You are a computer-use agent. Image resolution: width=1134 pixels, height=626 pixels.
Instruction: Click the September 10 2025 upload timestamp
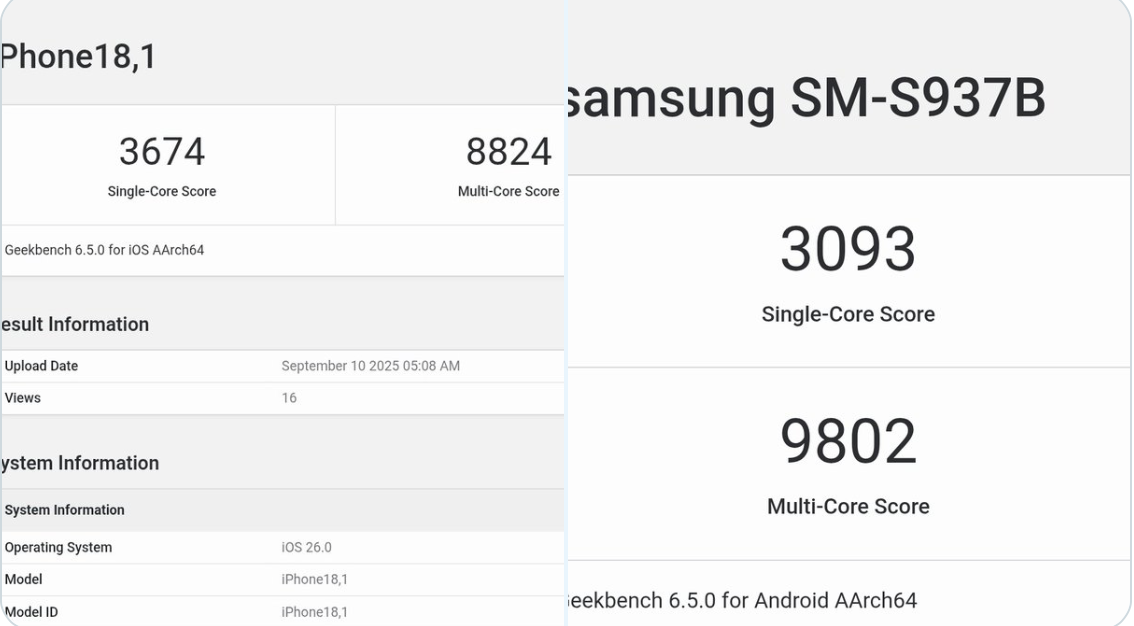tap(371, 366)
